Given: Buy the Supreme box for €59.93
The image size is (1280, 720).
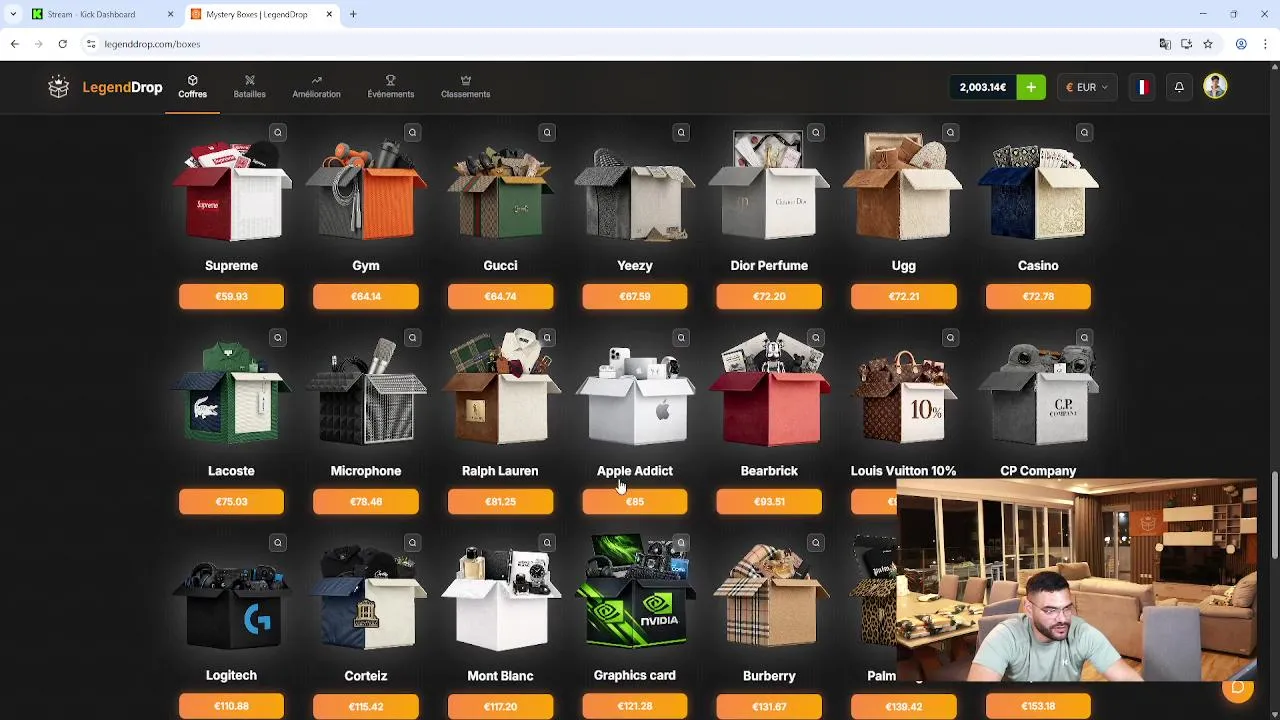Looking at the screenshot, I should [x=231, y=296].
